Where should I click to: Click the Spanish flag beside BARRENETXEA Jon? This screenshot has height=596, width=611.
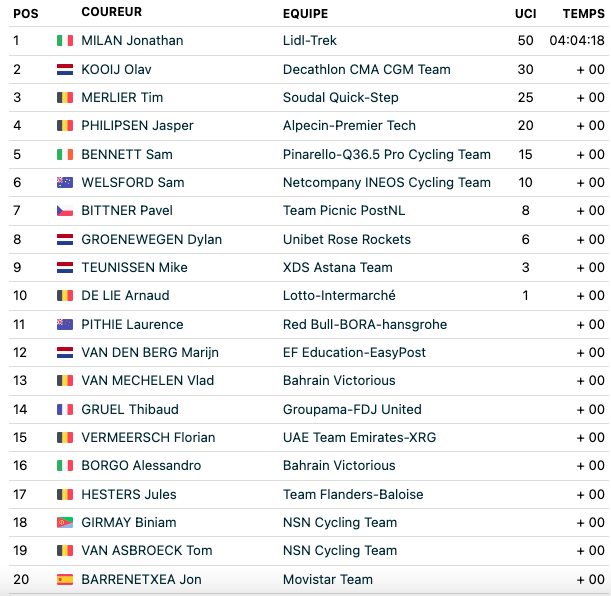(65, 579)
